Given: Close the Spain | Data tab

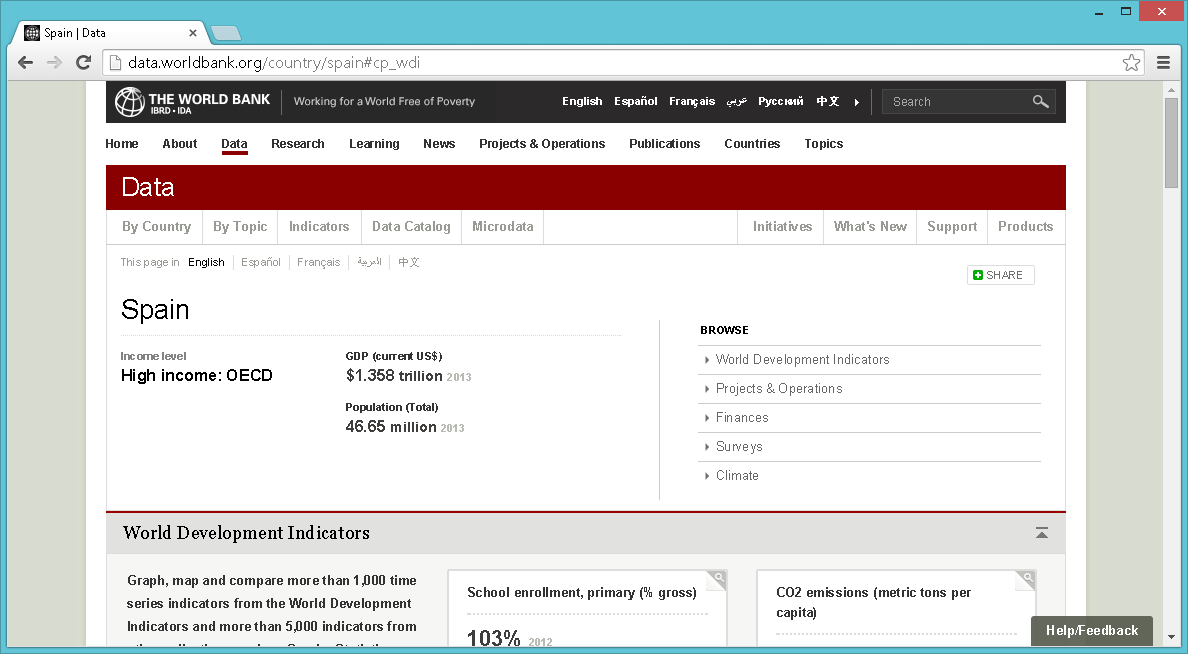Looking at the screenshot, I should (x=192, y=33).
